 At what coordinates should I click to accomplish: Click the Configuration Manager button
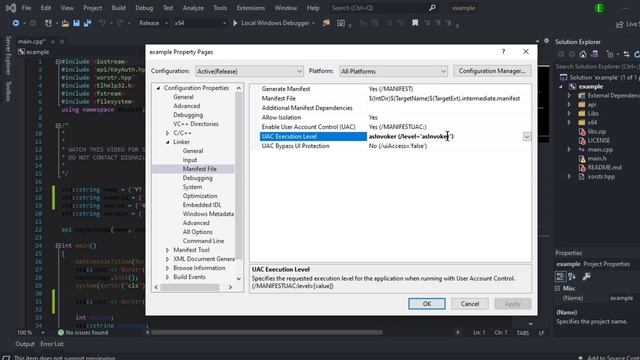click(492, 71)
